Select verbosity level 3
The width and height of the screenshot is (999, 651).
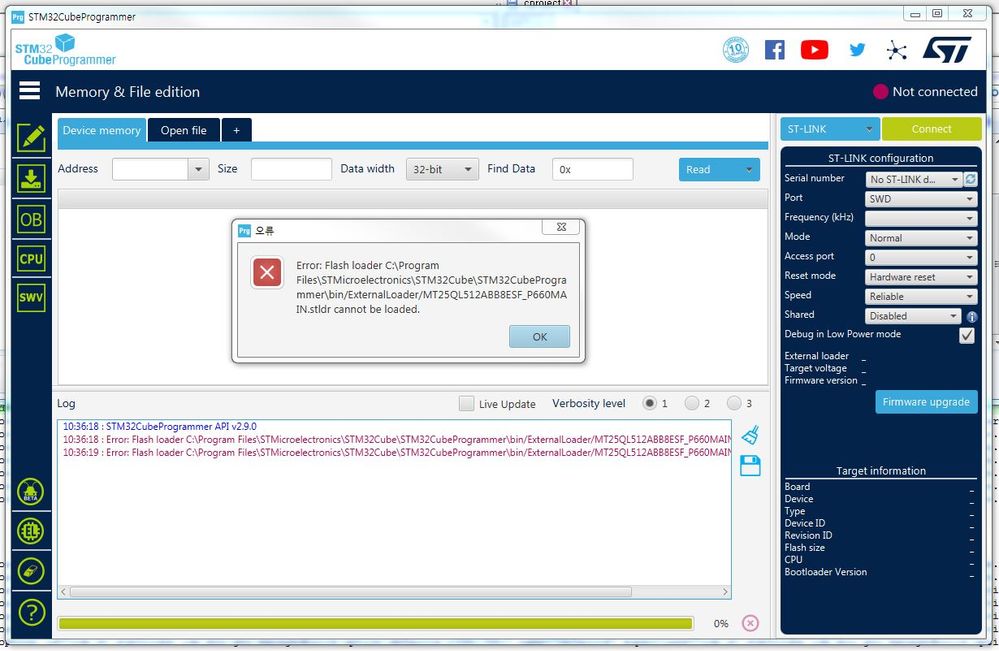(x=734, y=403)
